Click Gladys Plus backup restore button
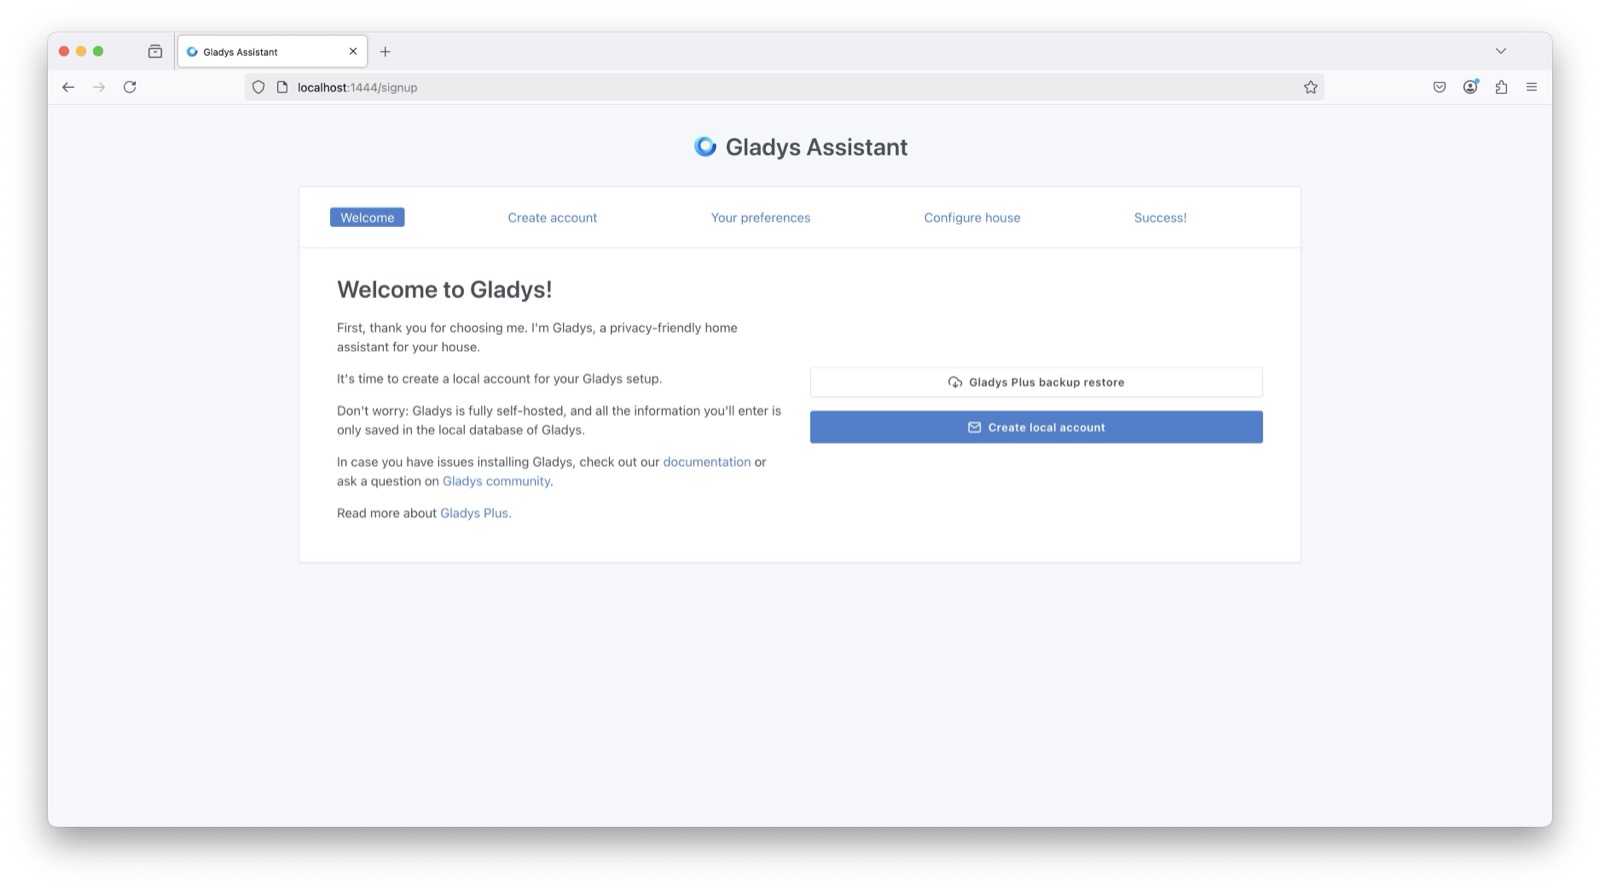The height and width of the screenshot is (890, 1600). 1036,382
